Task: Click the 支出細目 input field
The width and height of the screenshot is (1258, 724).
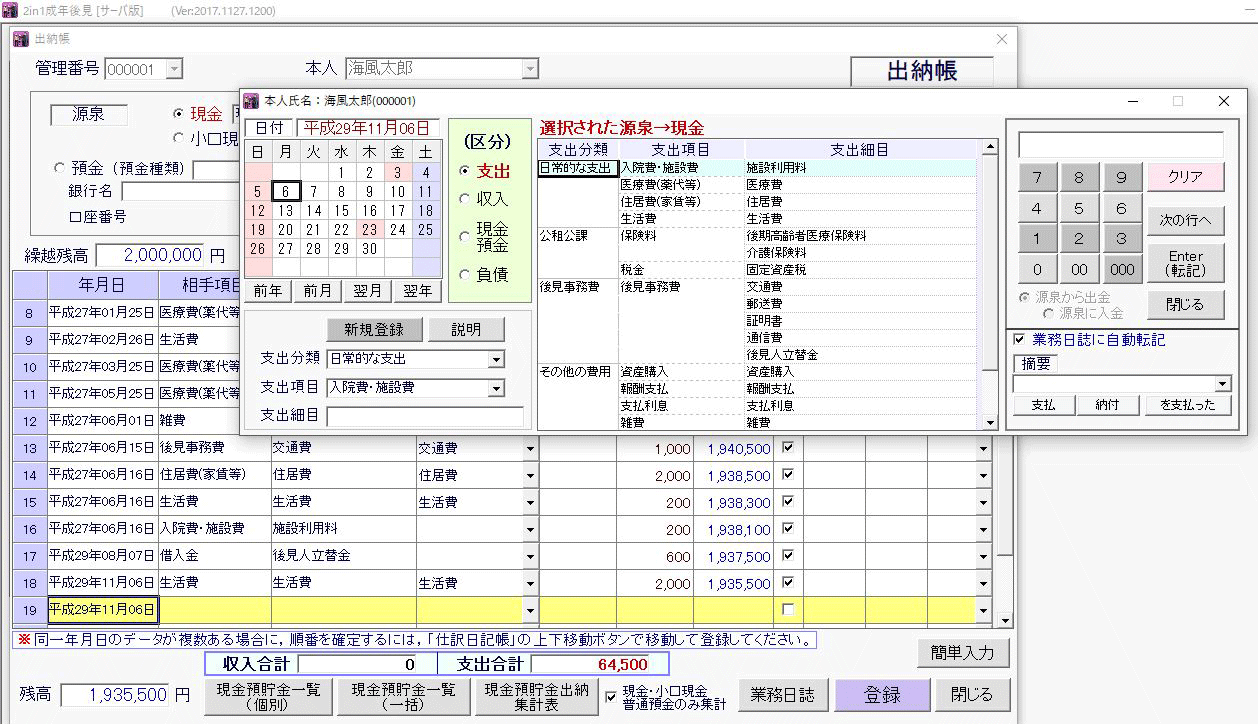Action: pyautogui.click(x=425, y=416)
